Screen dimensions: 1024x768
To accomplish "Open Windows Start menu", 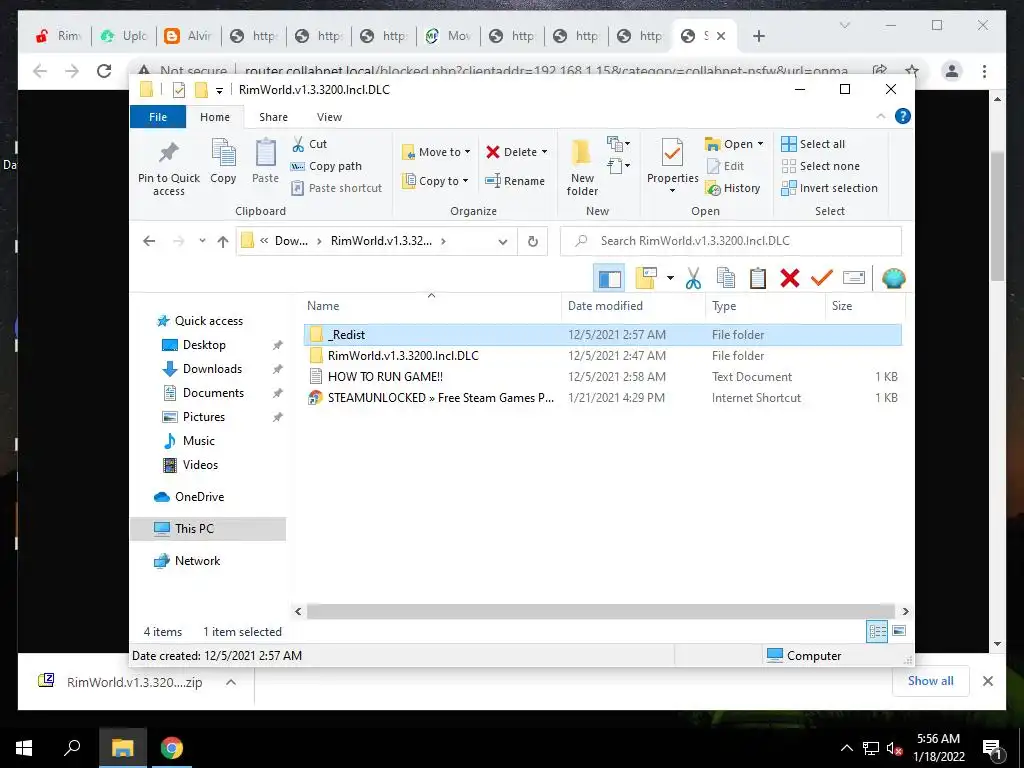I will [24, 748].
